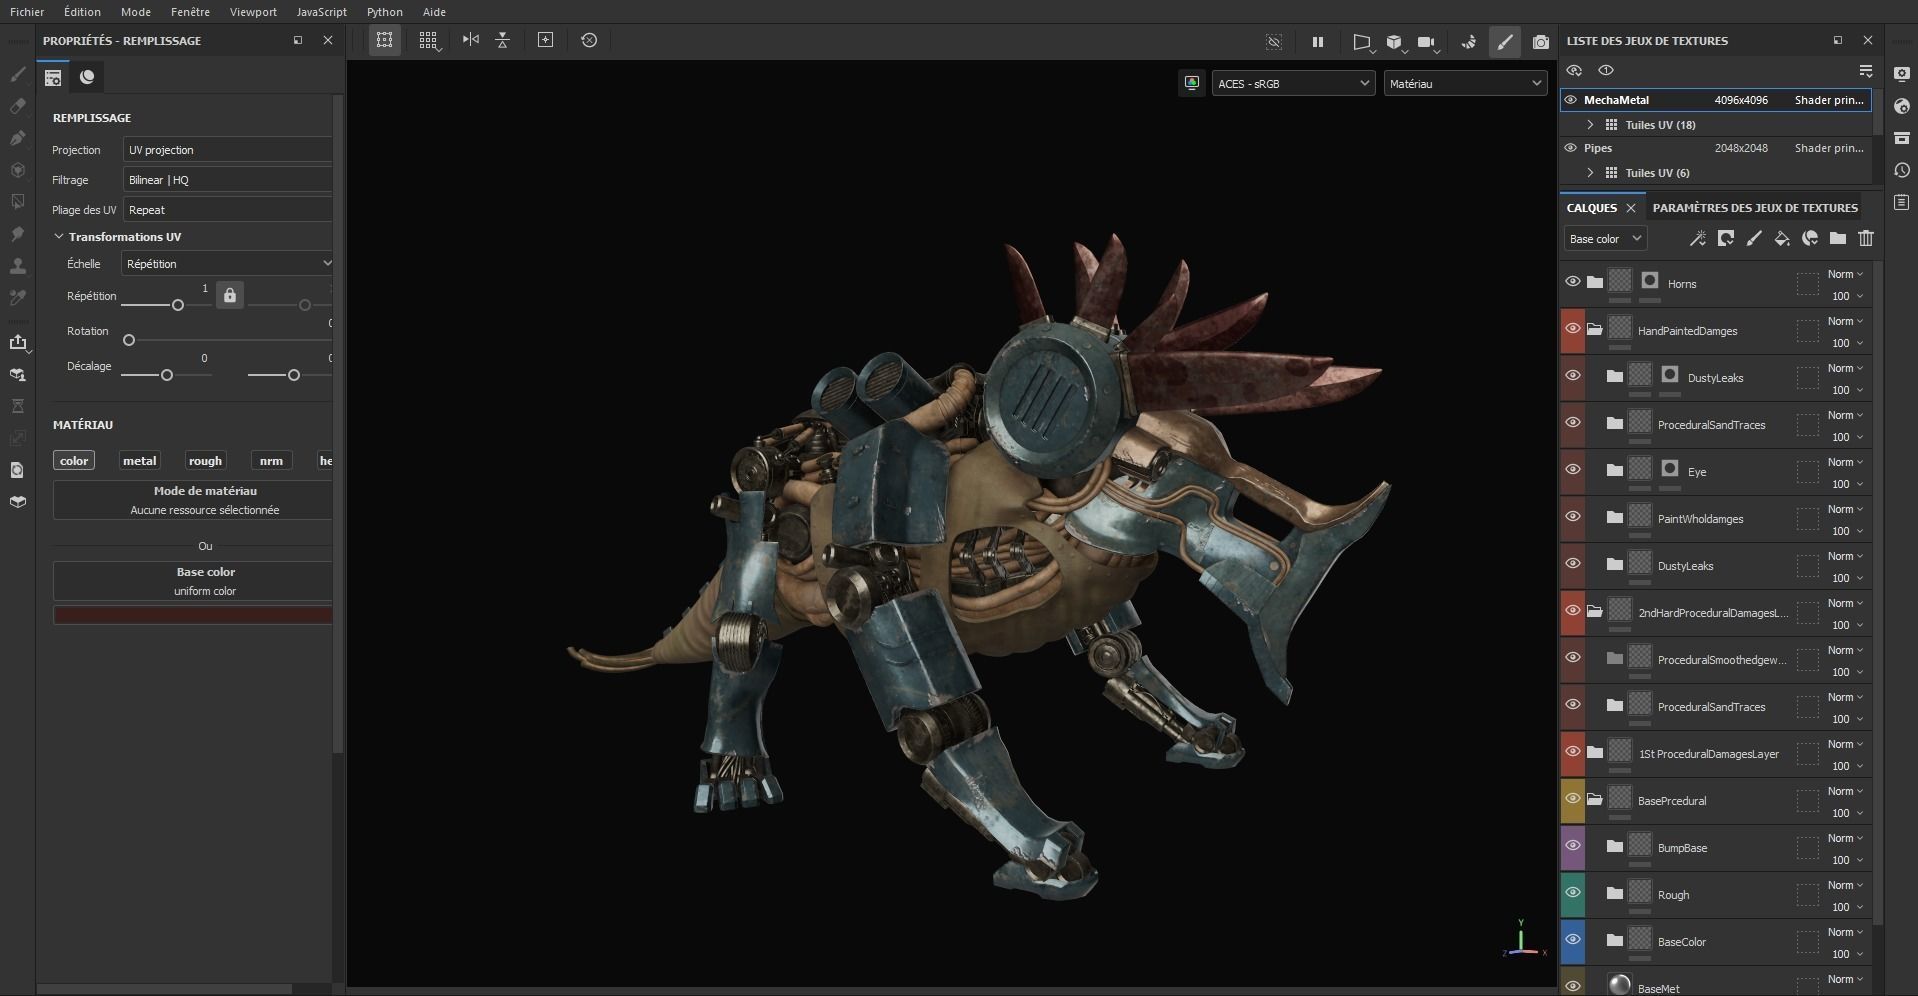Hide the Rough layer
The width and height of the screenshot is (1918, 996).
1572,893
